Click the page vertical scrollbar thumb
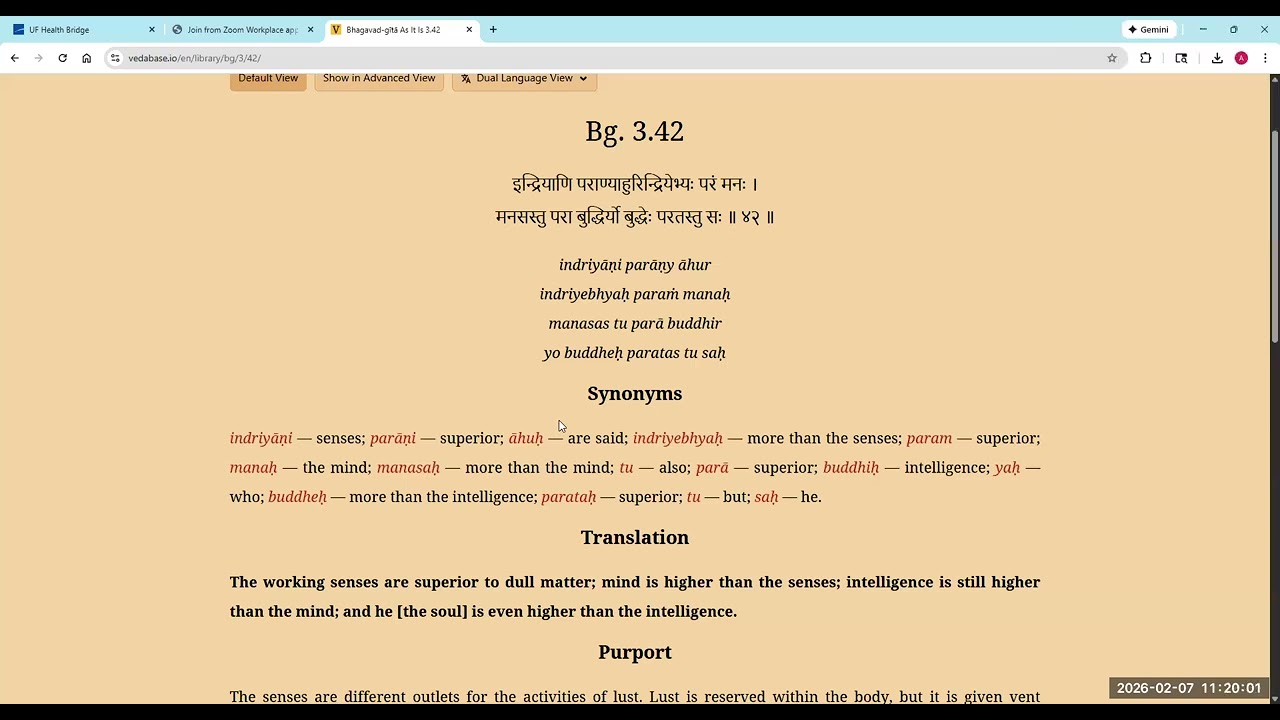The width and height of the screenshot is (1280, 720). [1274, 237]
